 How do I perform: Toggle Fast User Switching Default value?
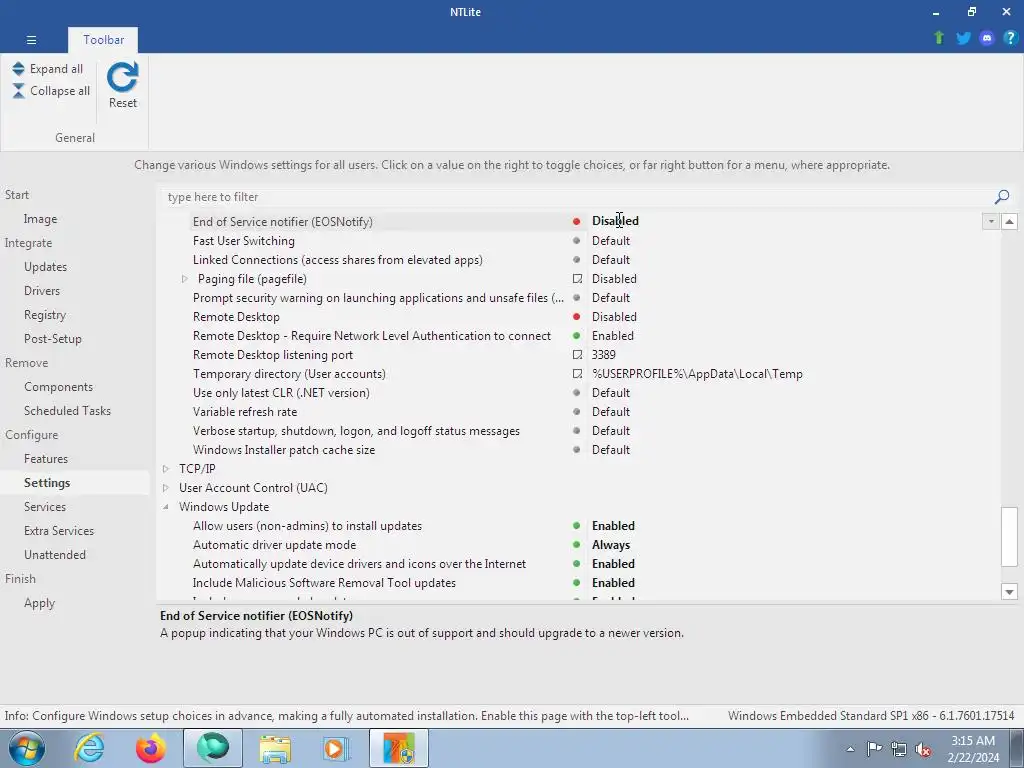pyautogui.click(x=611, y=241)
